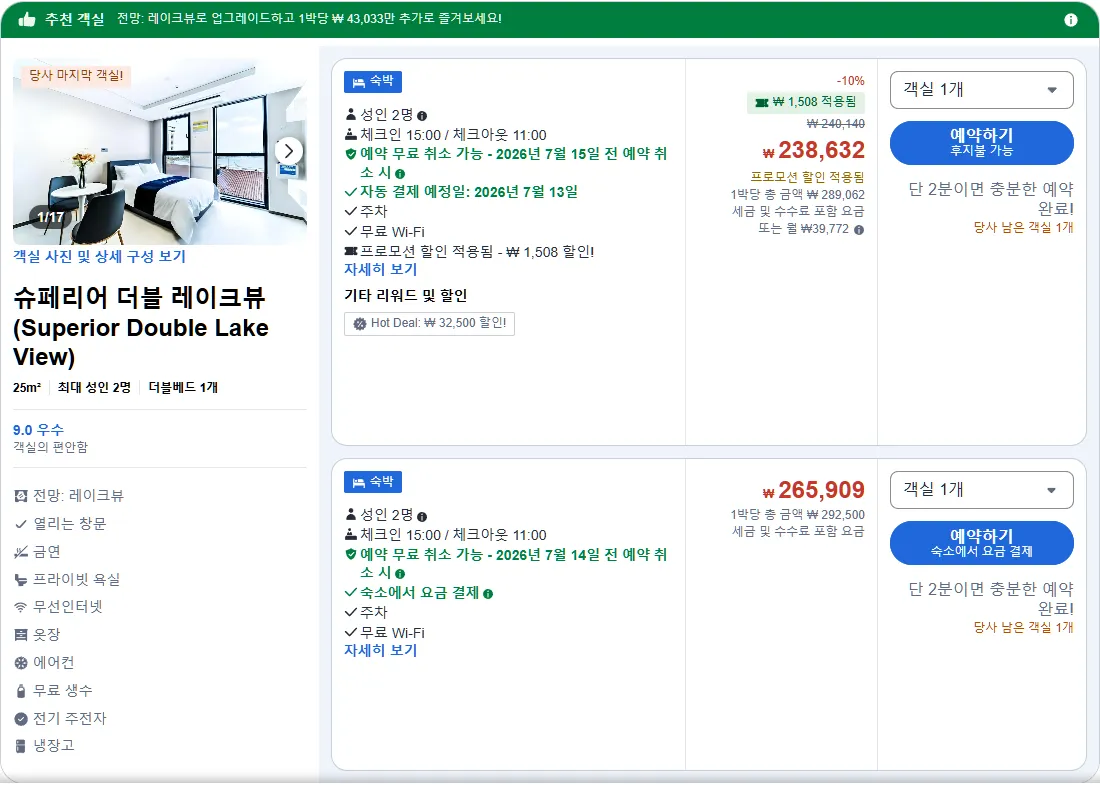Screen dimensions: 1100x785
Task: Open the room photo thumbnail
Action: (160, 152)
